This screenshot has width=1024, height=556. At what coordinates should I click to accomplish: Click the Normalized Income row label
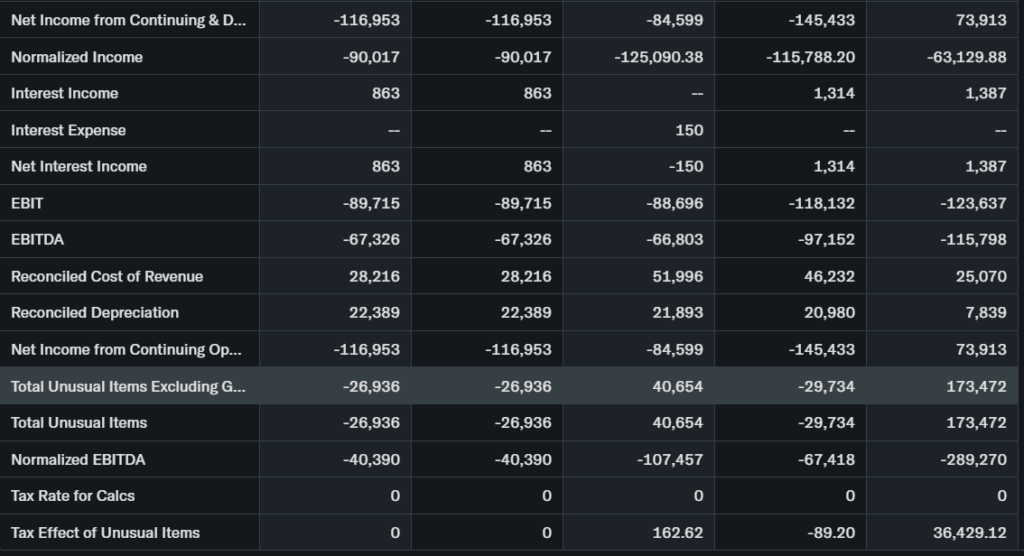(77, 57)
